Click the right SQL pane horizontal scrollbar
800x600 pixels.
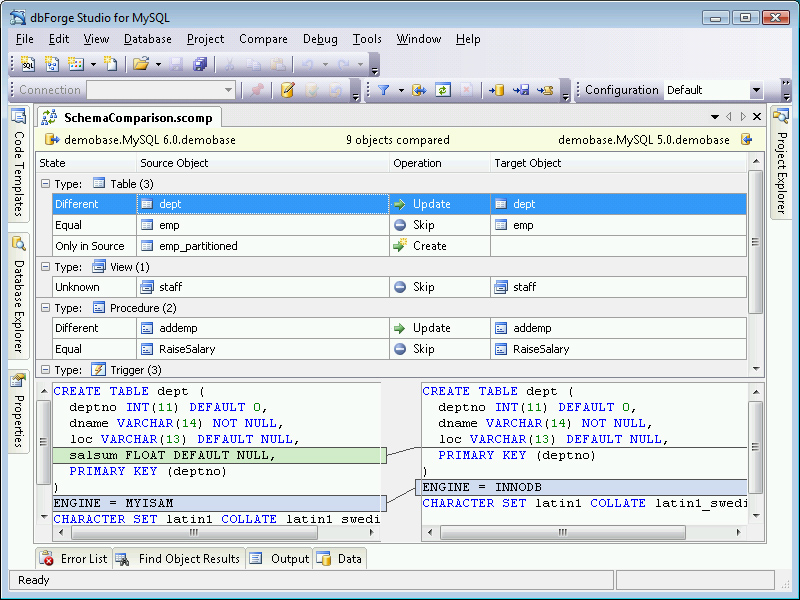[x=563, y=533]
